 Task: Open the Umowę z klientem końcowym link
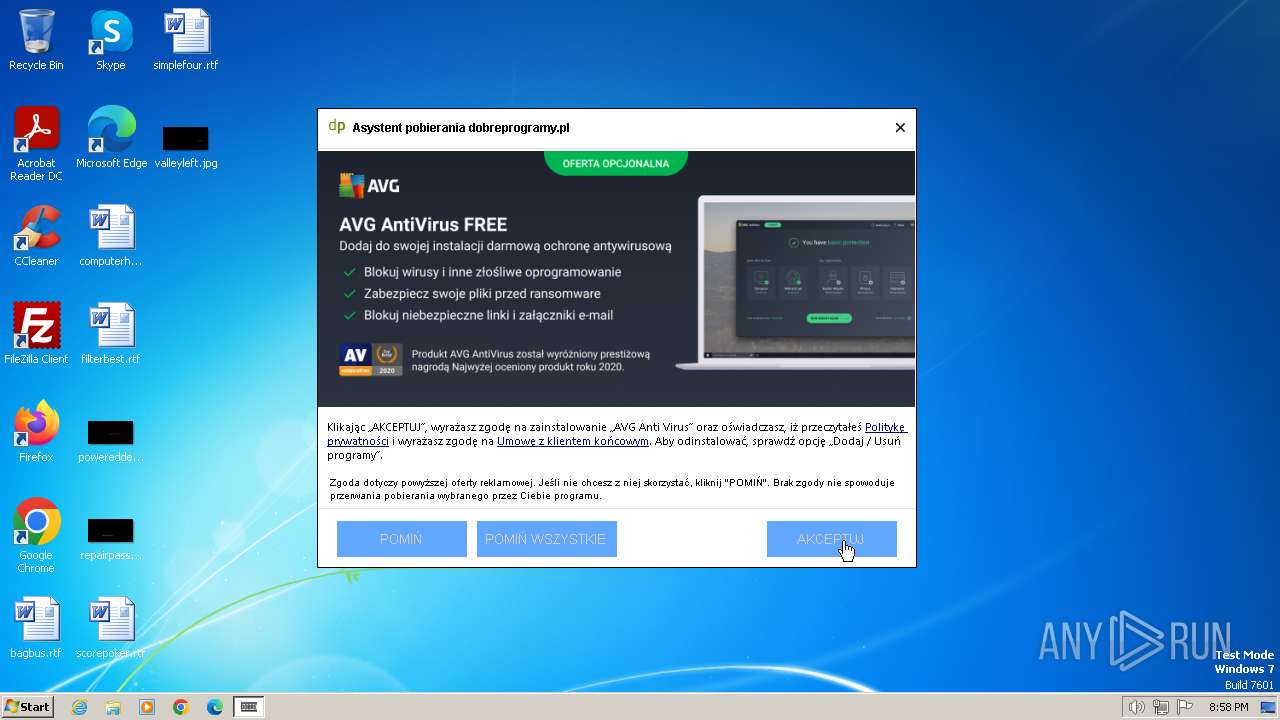(x=573, y=441)
